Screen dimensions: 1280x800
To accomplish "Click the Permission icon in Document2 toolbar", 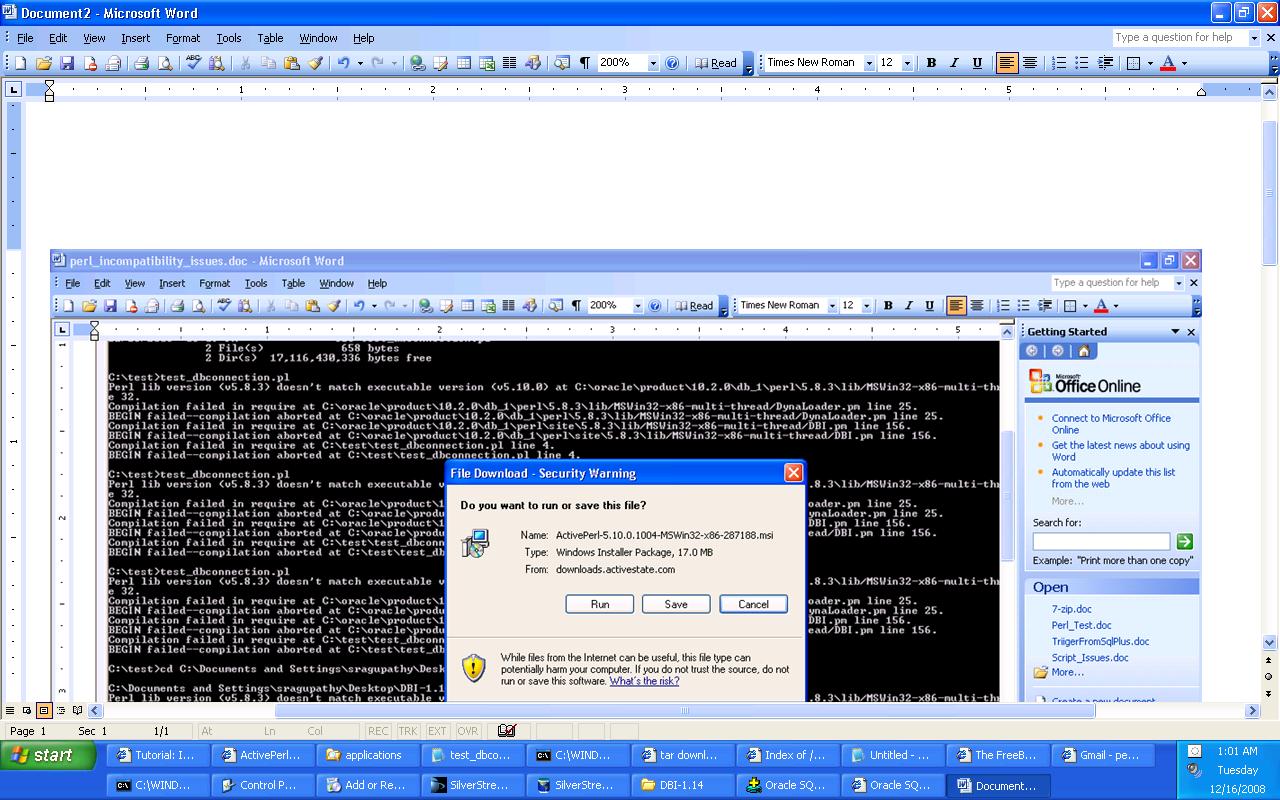I will coord(90,63).
